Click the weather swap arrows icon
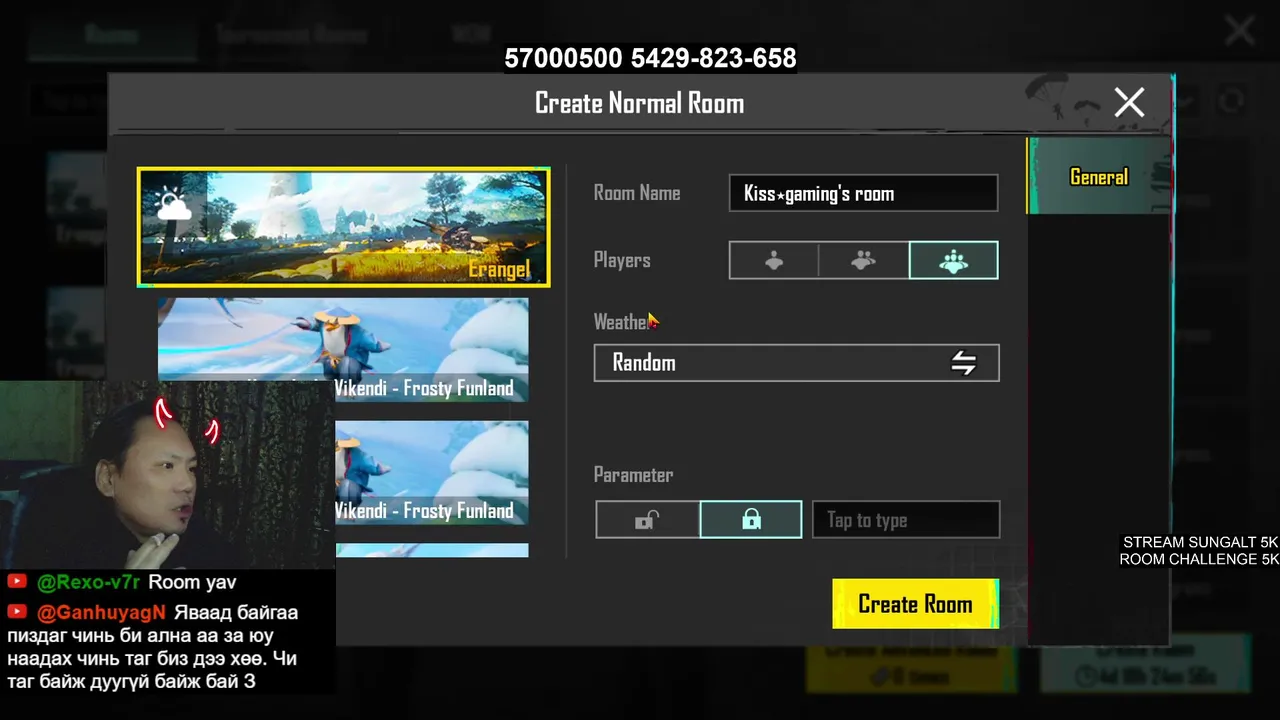This screenshot has width=1280, height=720. pos(963,363)
